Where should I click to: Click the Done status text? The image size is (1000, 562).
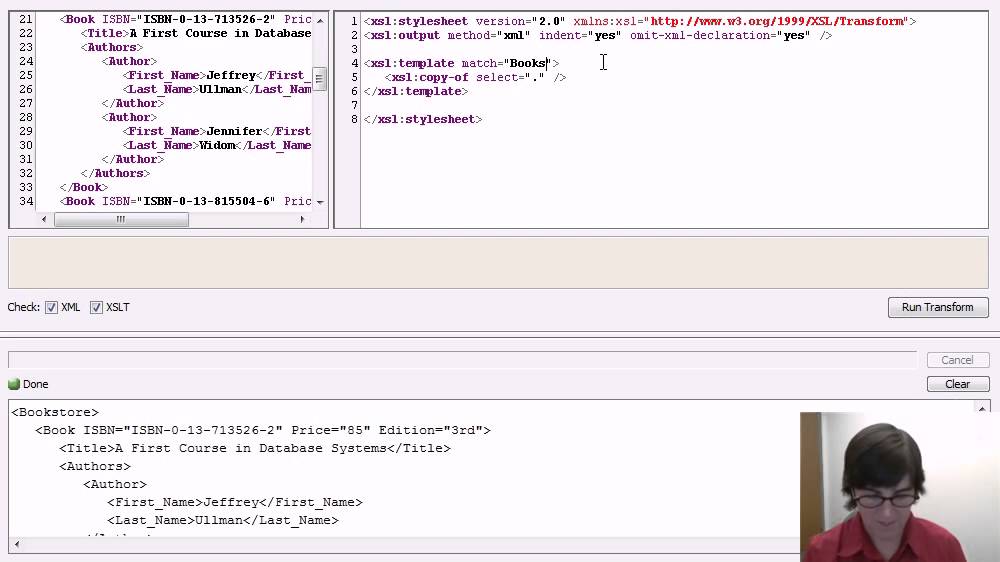pyautogui.click(x=36, y=384)
